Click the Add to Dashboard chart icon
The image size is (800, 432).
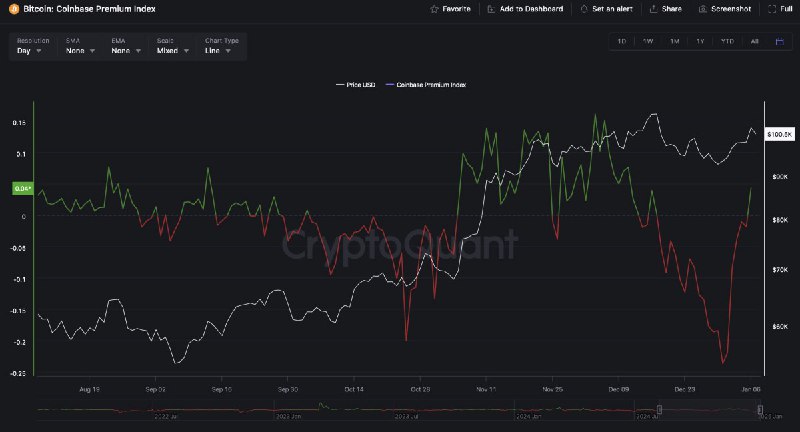click(x=491, y=9)
